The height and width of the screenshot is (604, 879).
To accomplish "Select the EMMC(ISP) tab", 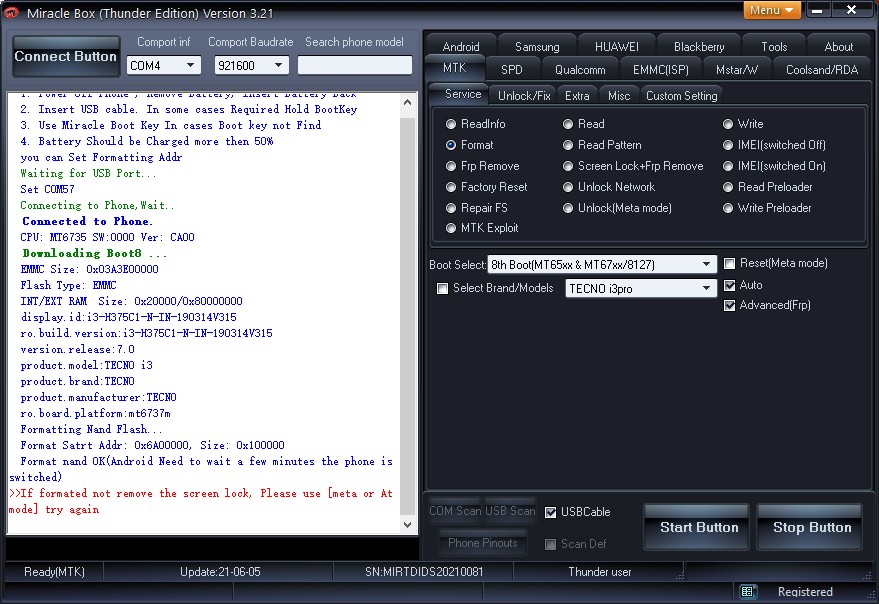I will tap(660, 70).
